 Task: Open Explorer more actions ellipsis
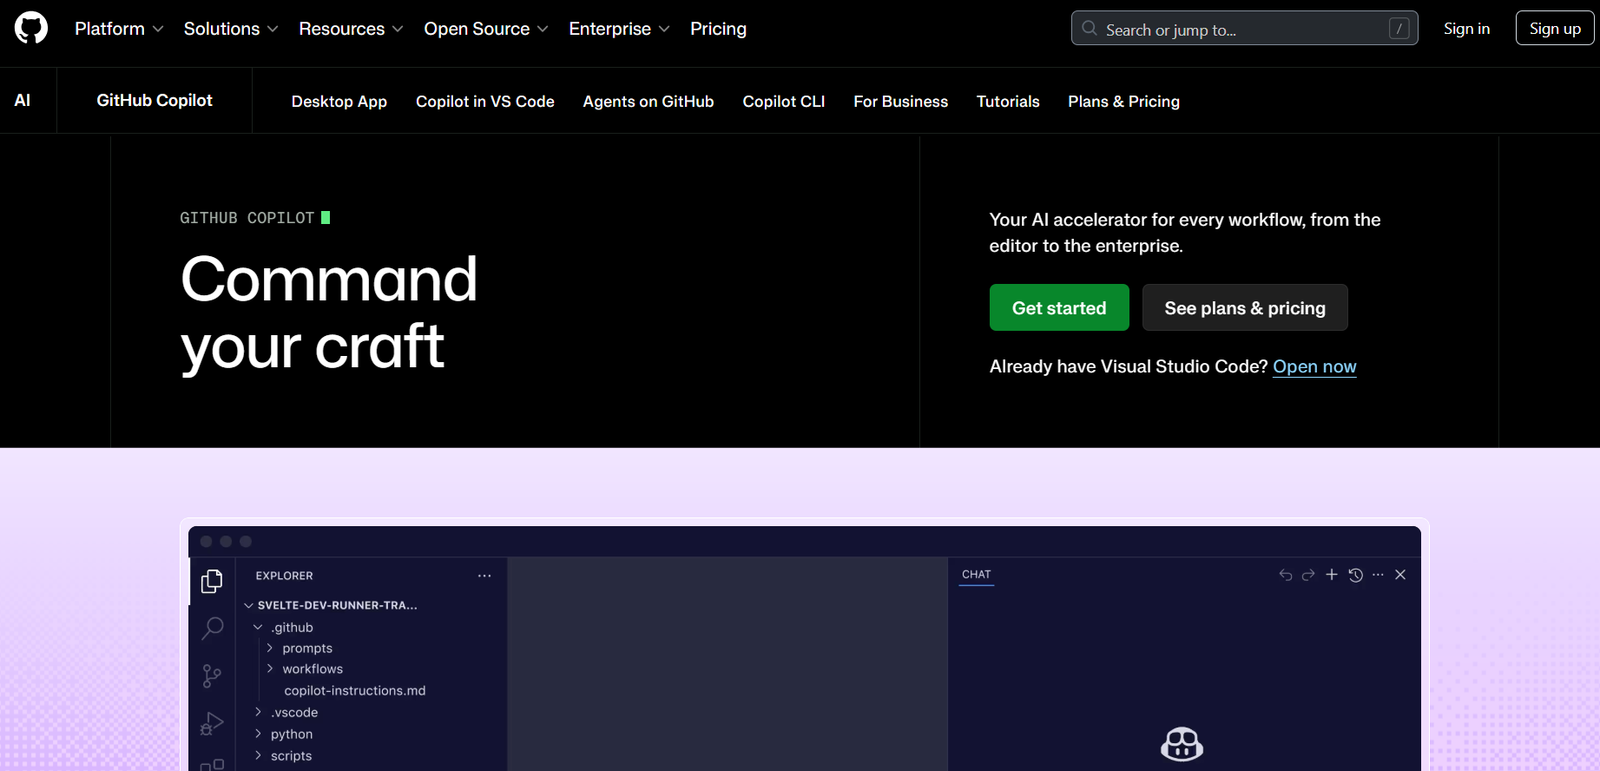point(484,576)
